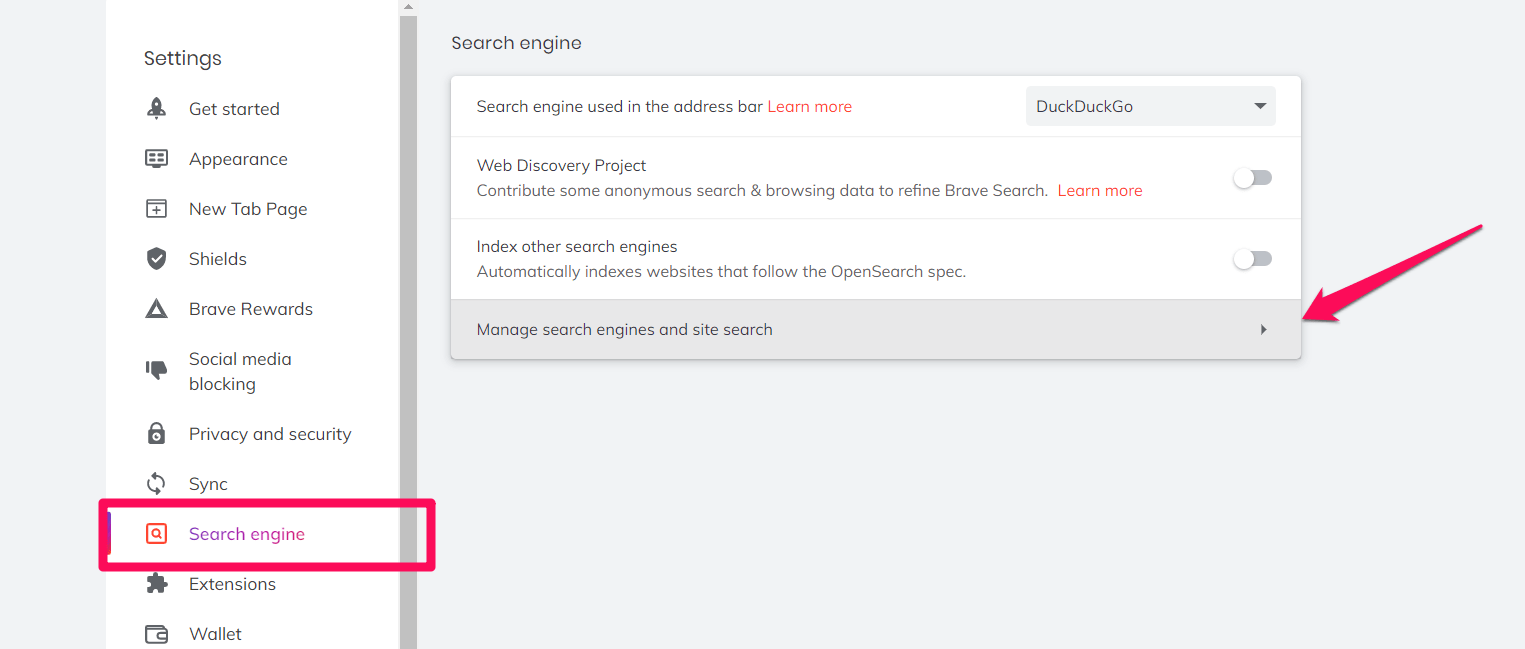
Task: Open Learn more link for address bar search
Action: (x=809, y=106)
